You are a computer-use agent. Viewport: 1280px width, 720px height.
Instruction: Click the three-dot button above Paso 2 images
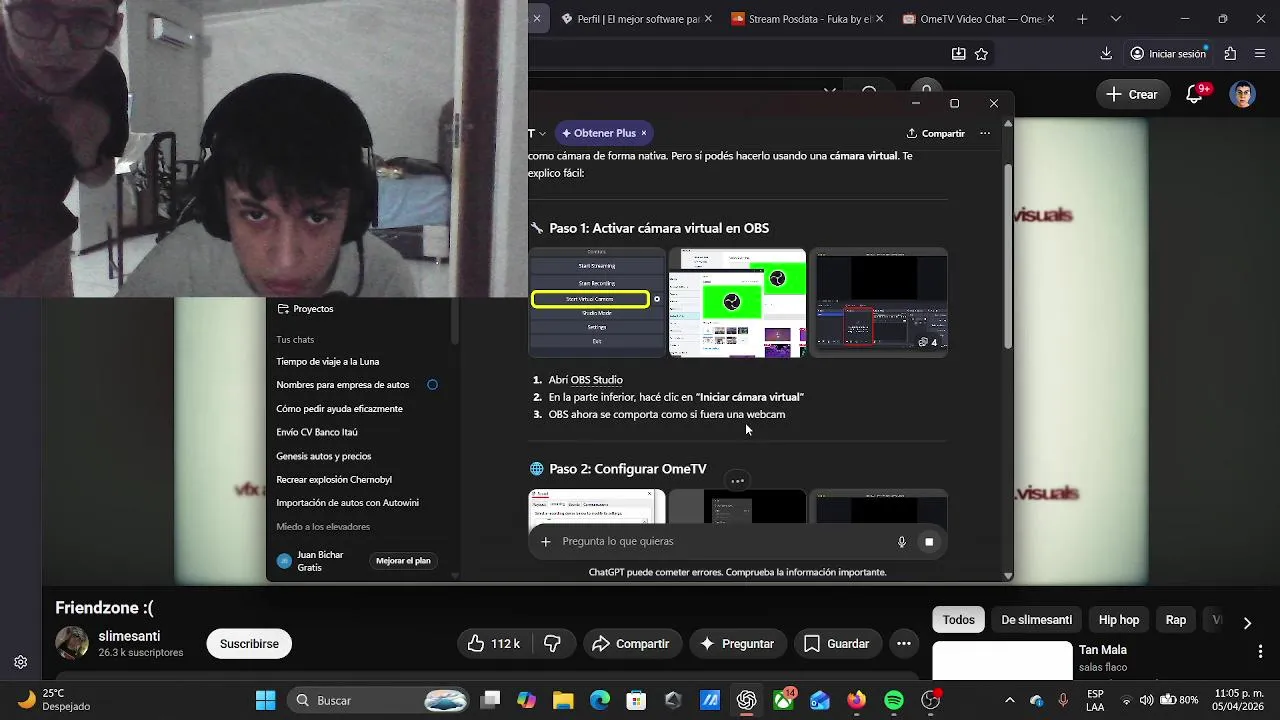coord(737,481)
